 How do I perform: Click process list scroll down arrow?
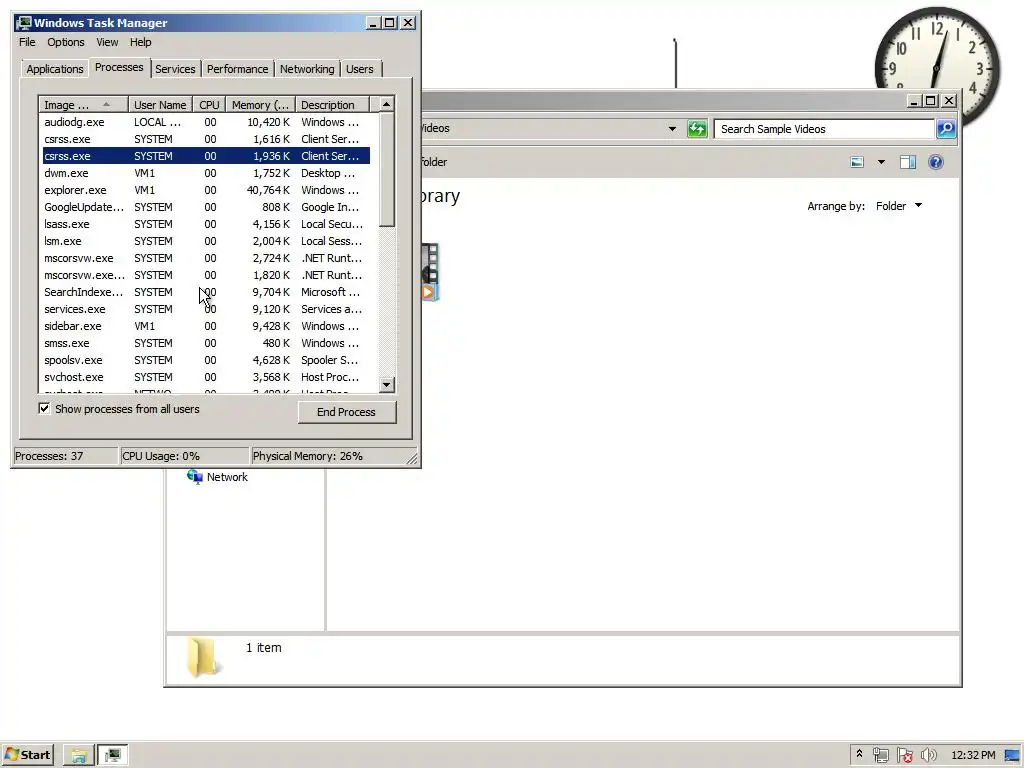point(387,385)
